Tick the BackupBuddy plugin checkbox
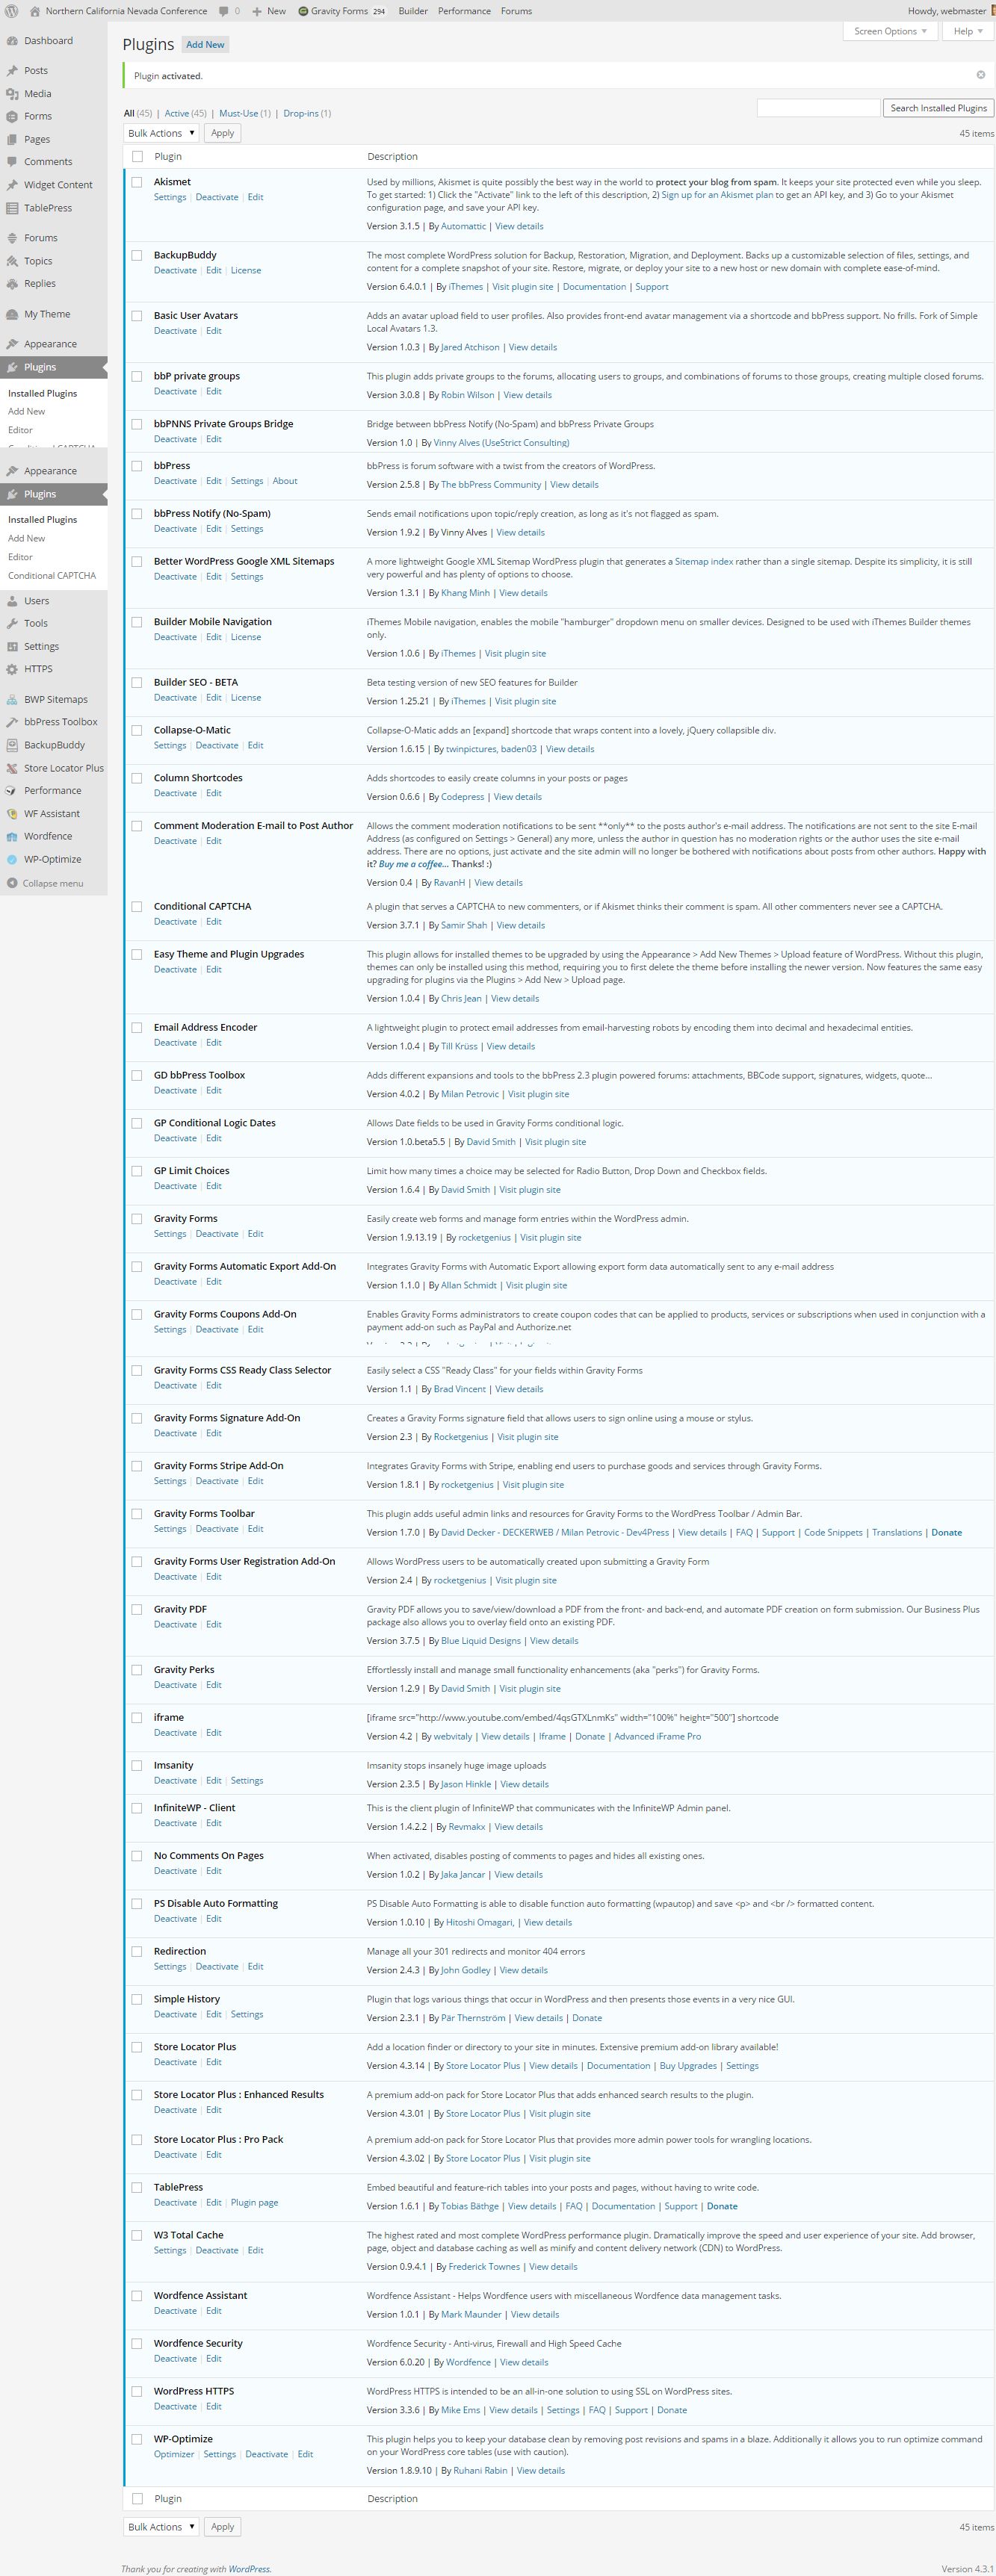The image size is (996, 2576). pos(137,255)
